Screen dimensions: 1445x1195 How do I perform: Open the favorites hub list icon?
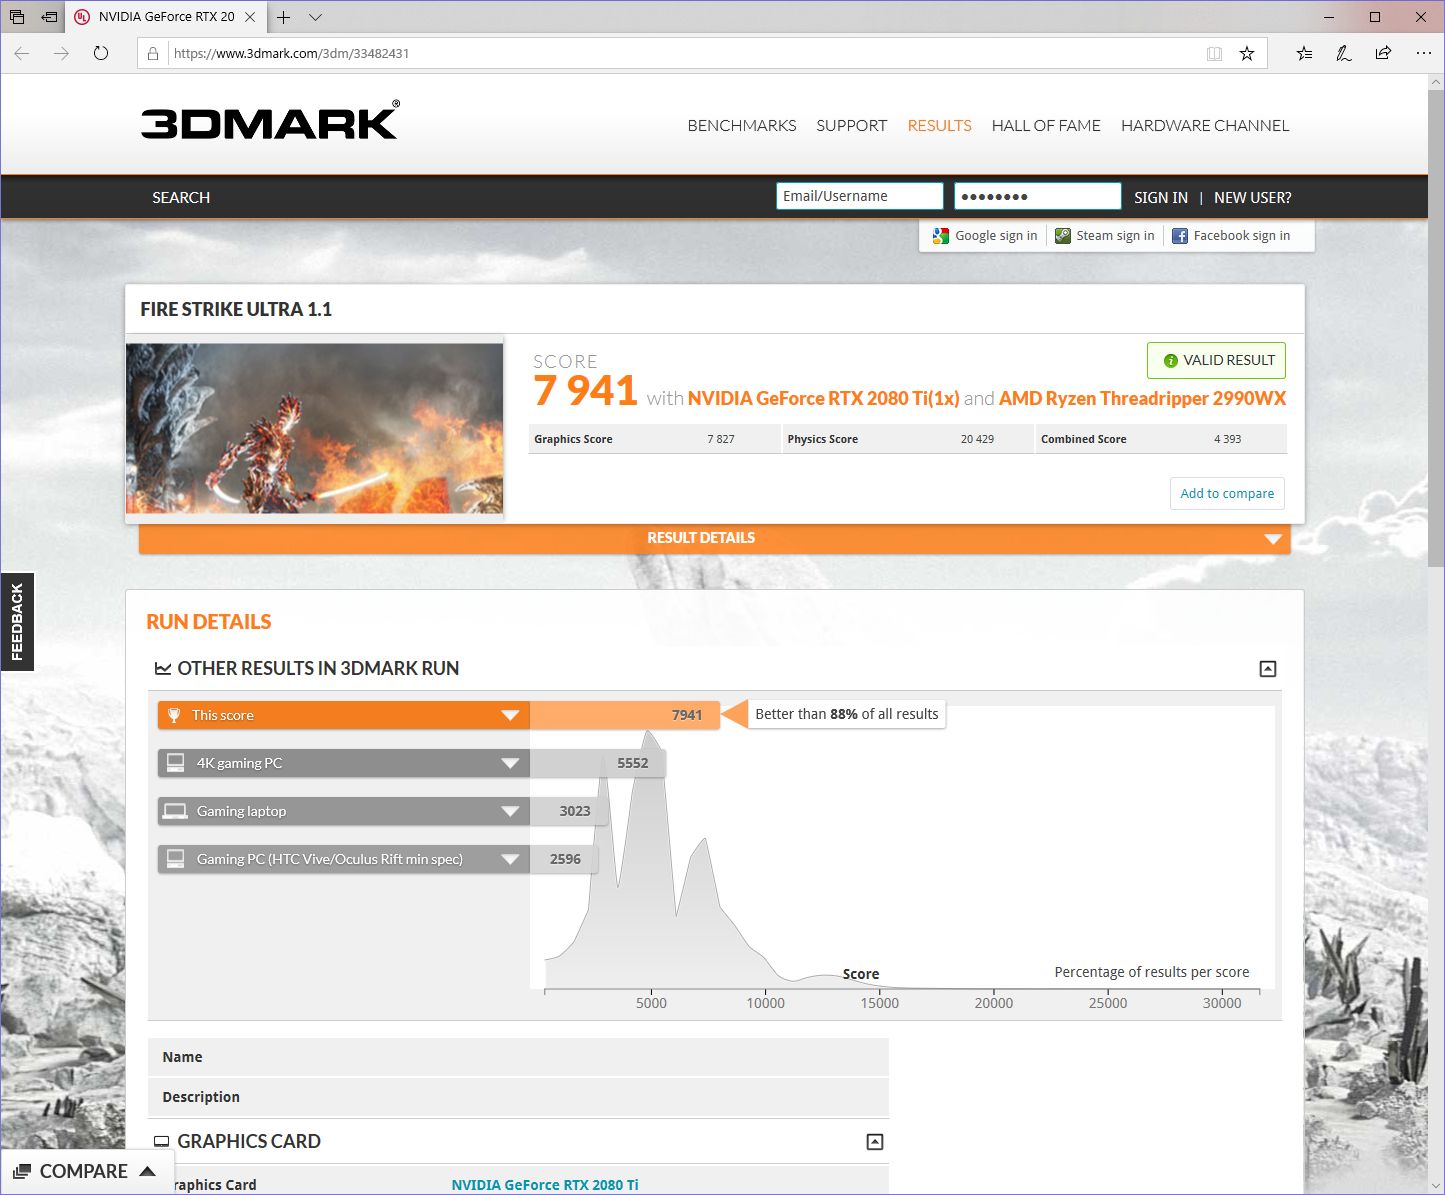pyautogui.click(x=1304, y=53)
